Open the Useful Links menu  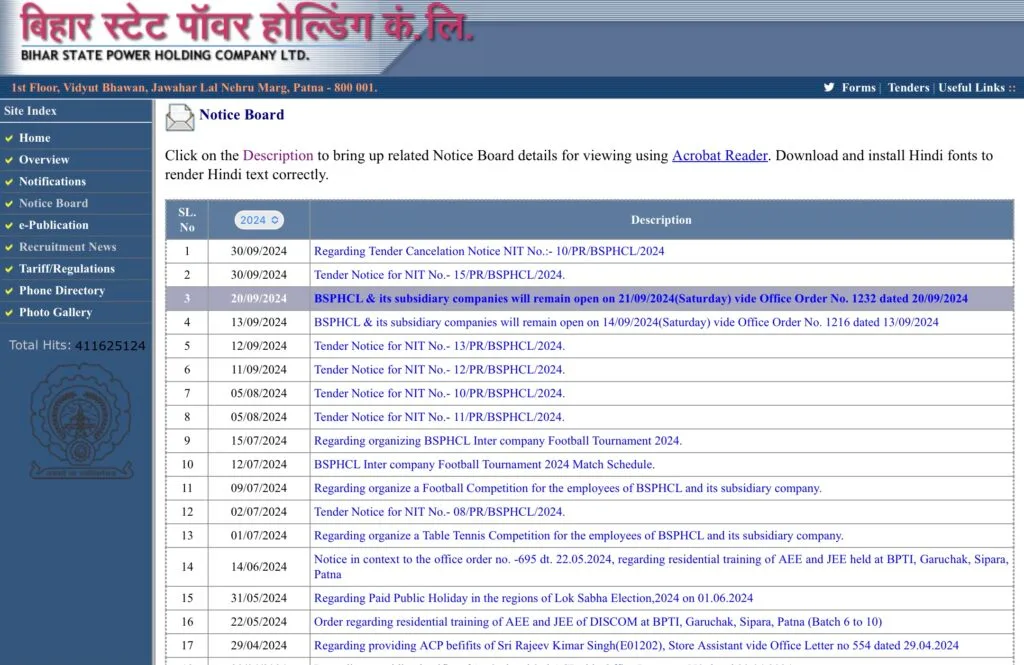point(971,88)
